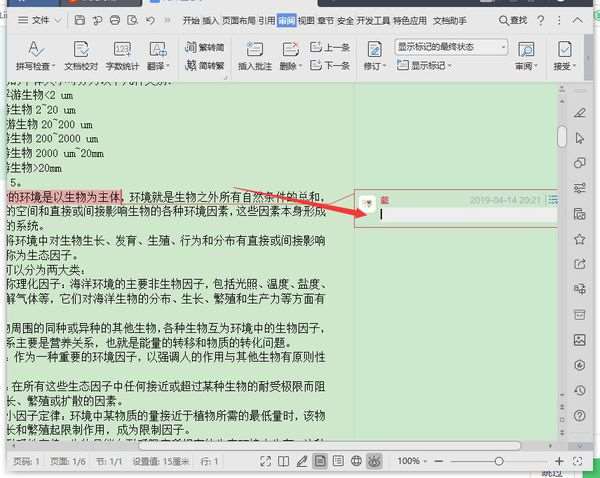Click the save icon in quick toolbar
The width and height of the screenshot is (600, 478).
(79, 20)
